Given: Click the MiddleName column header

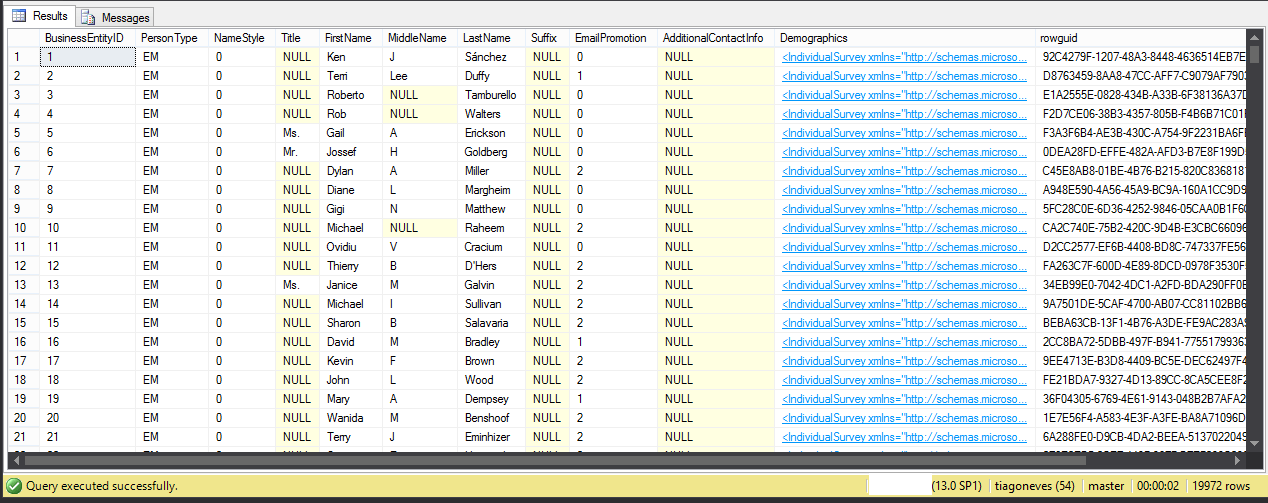Looking at the screenshot, I should (420, 38).
